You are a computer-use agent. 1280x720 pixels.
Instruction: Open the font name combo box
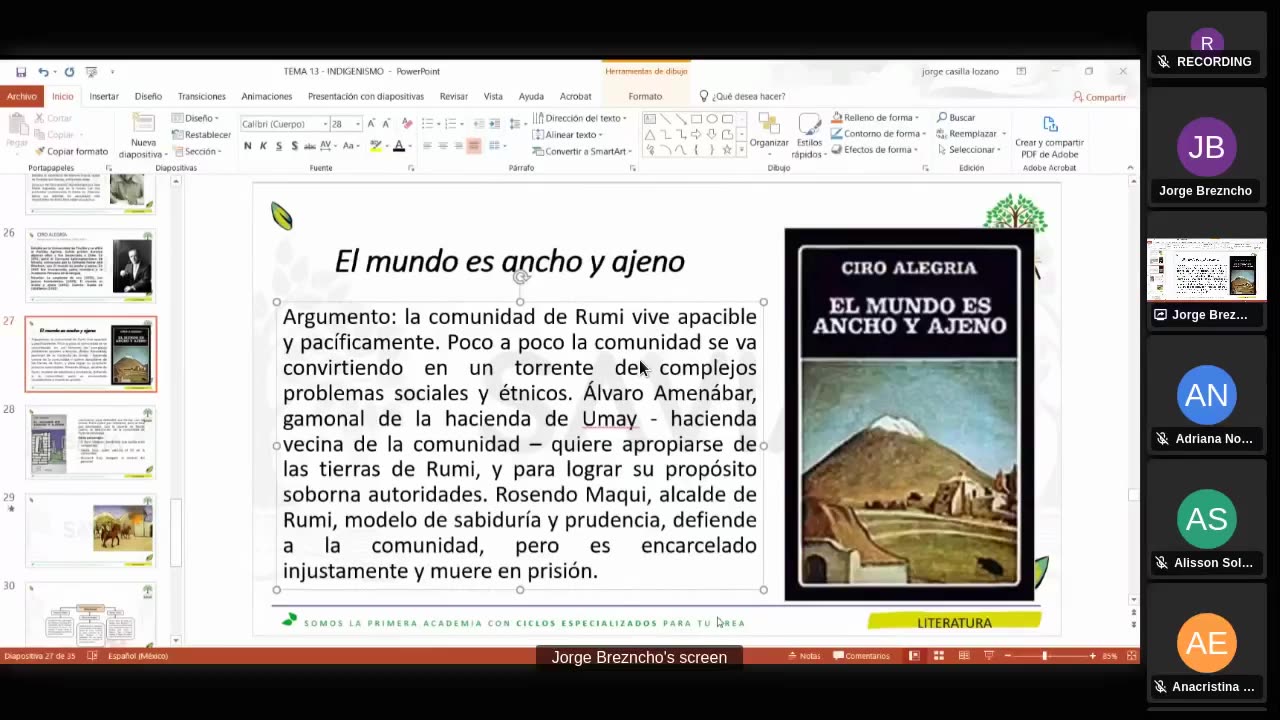tap(284, 124)
